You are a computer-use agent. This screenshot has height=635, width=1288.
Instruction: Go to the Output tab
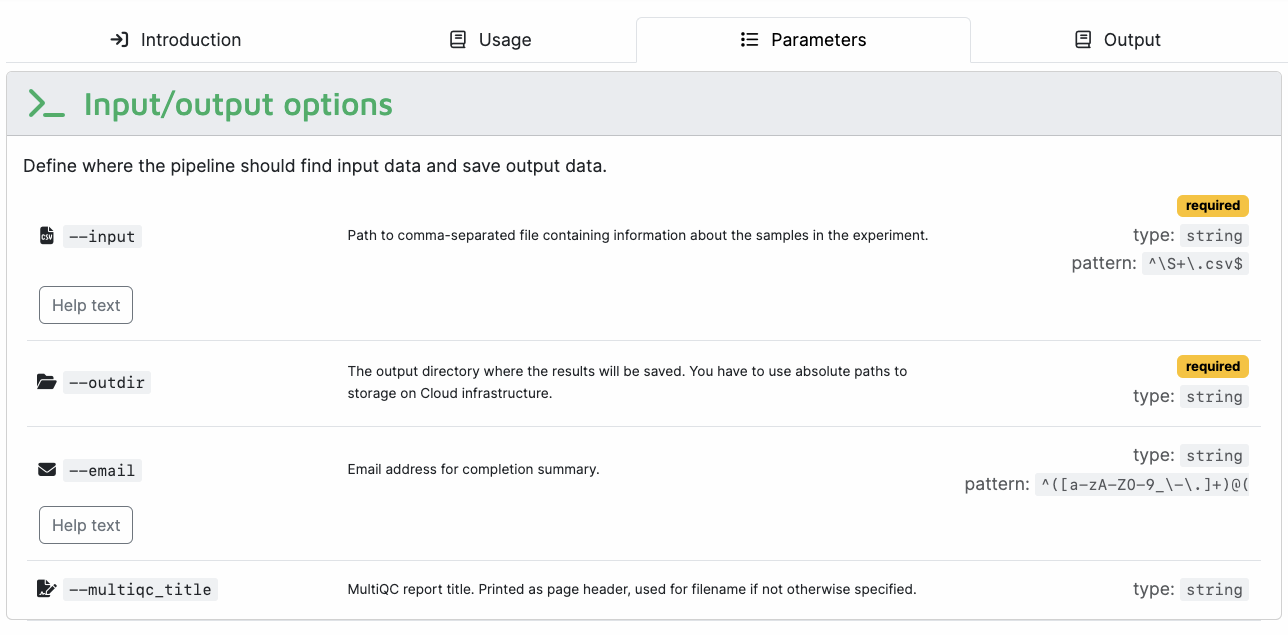(x=1118, y=40)
